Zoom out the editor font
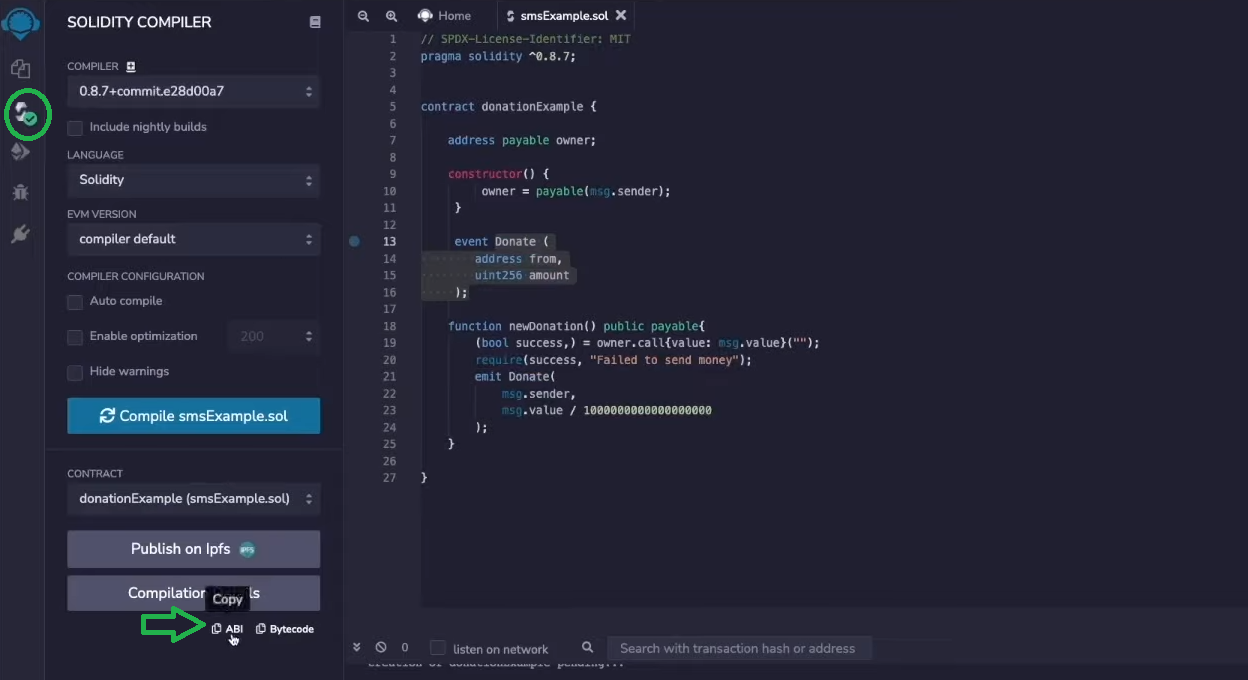Screen dimensions: 1248x680 (363, 16)
